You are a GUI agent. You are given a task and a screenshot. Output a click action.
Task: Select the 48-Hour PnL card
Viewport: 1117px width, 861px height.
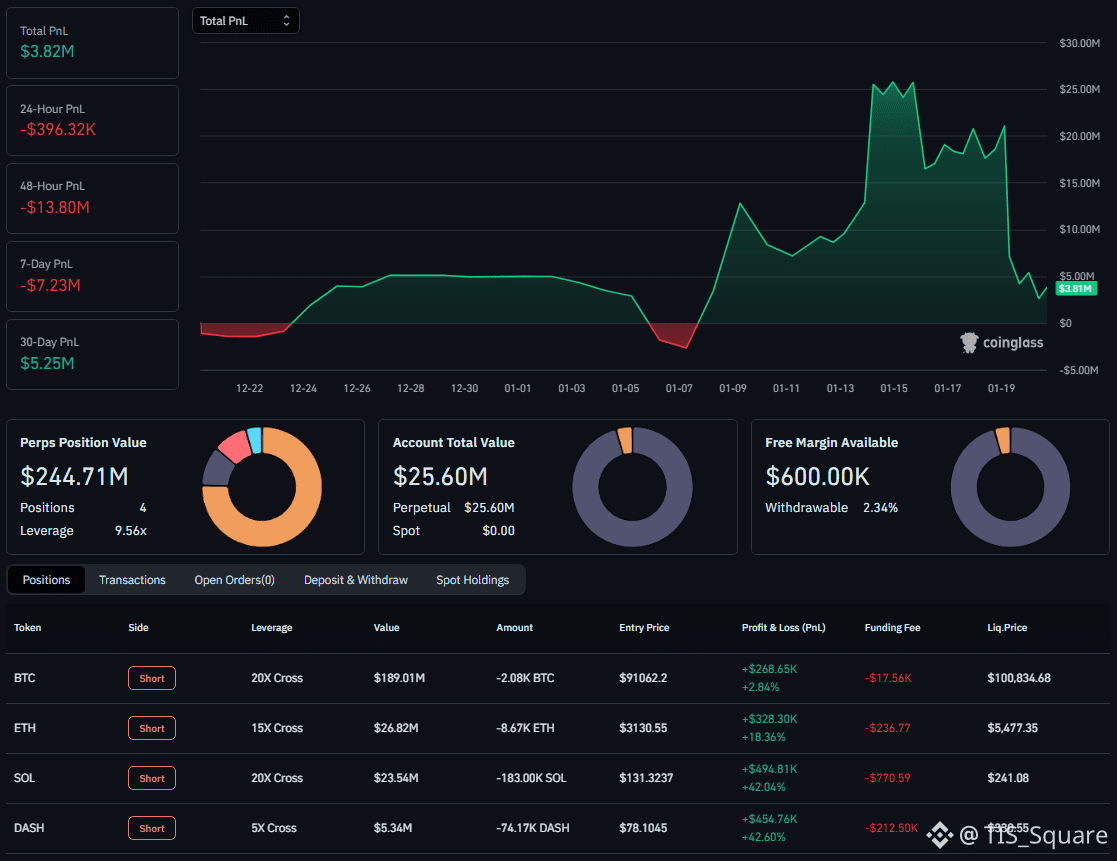[x=92, y=198]
